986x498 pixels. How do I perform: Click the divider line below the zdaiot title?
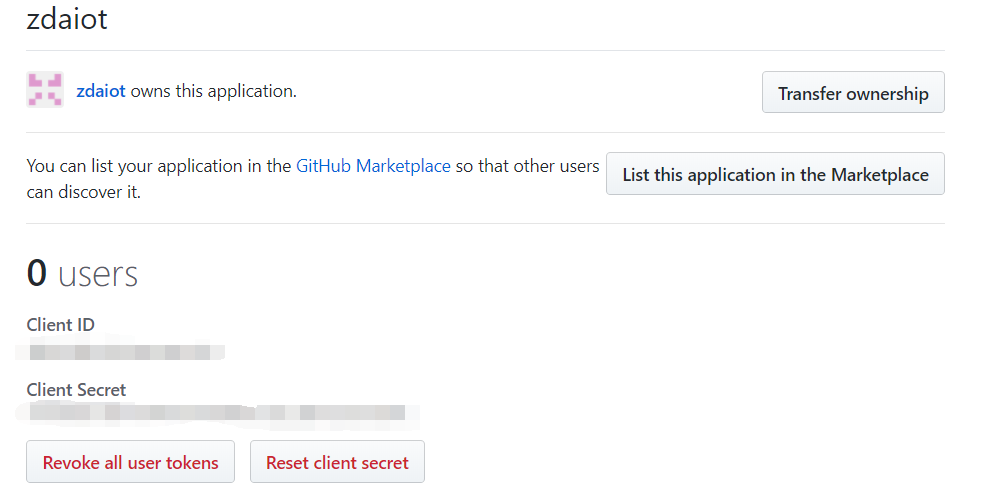point(485,50)
